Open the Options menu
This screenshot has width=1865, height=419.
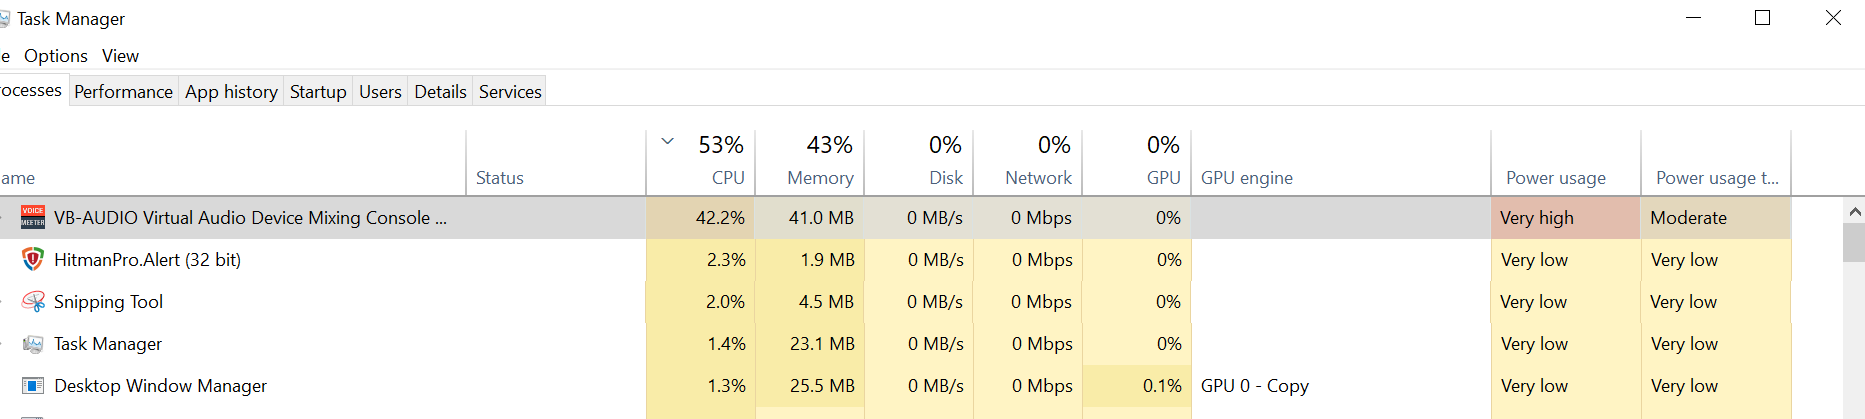(x=56, y=56)
